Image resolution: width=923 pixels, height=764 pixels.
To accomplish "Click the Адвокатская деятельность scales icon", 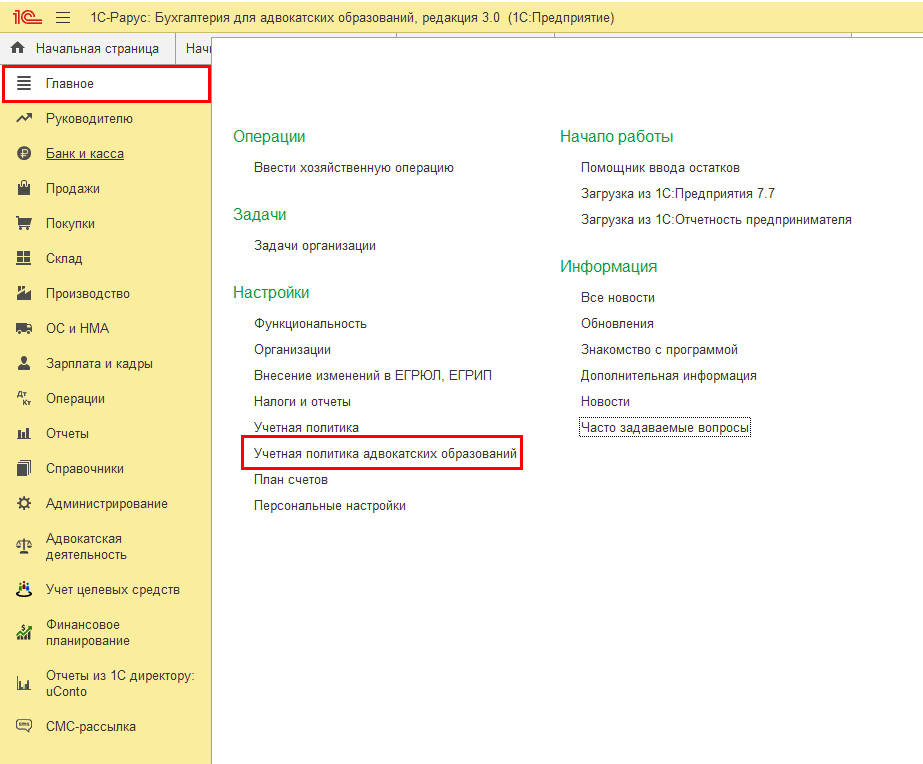I will point(24,547).
